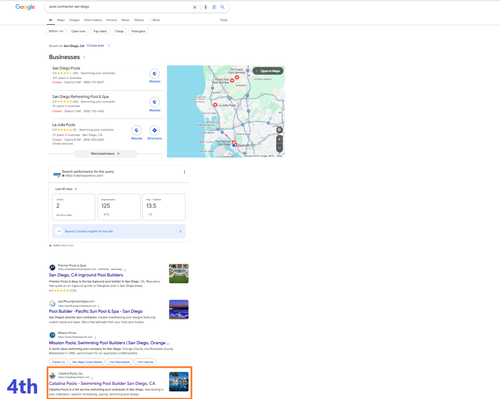Screen dimensions: 500x399
Task: Start voice search with the microphone icon
Action: coord(206,7)
